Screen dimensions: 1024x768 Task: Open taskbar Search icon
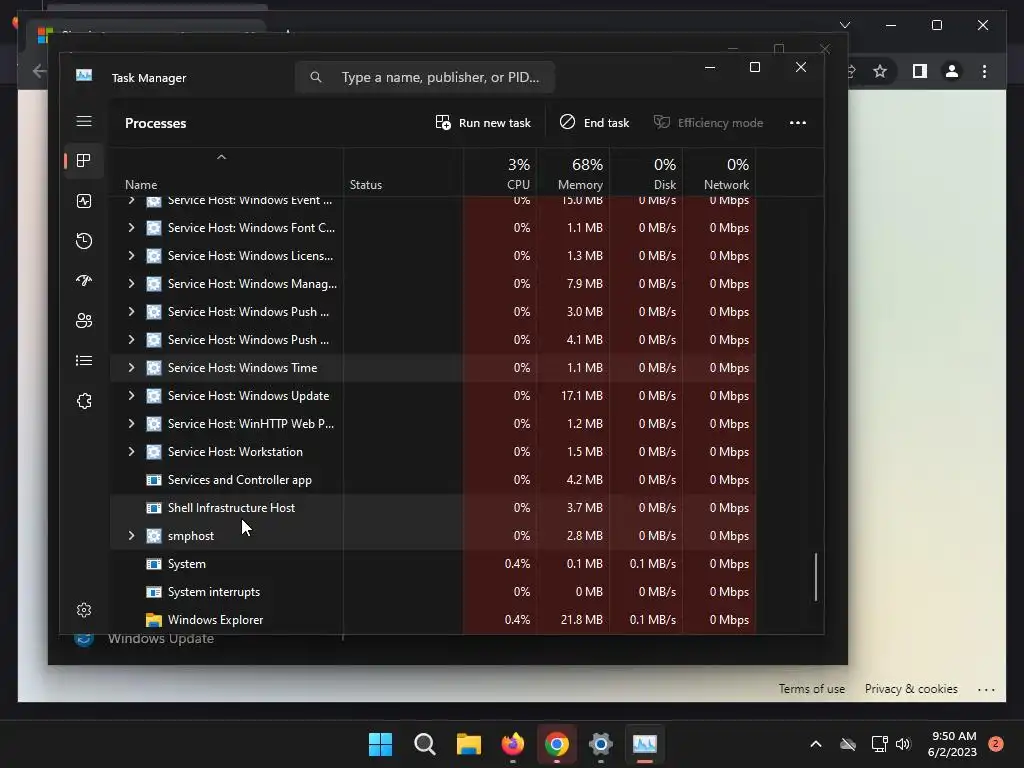424,744
